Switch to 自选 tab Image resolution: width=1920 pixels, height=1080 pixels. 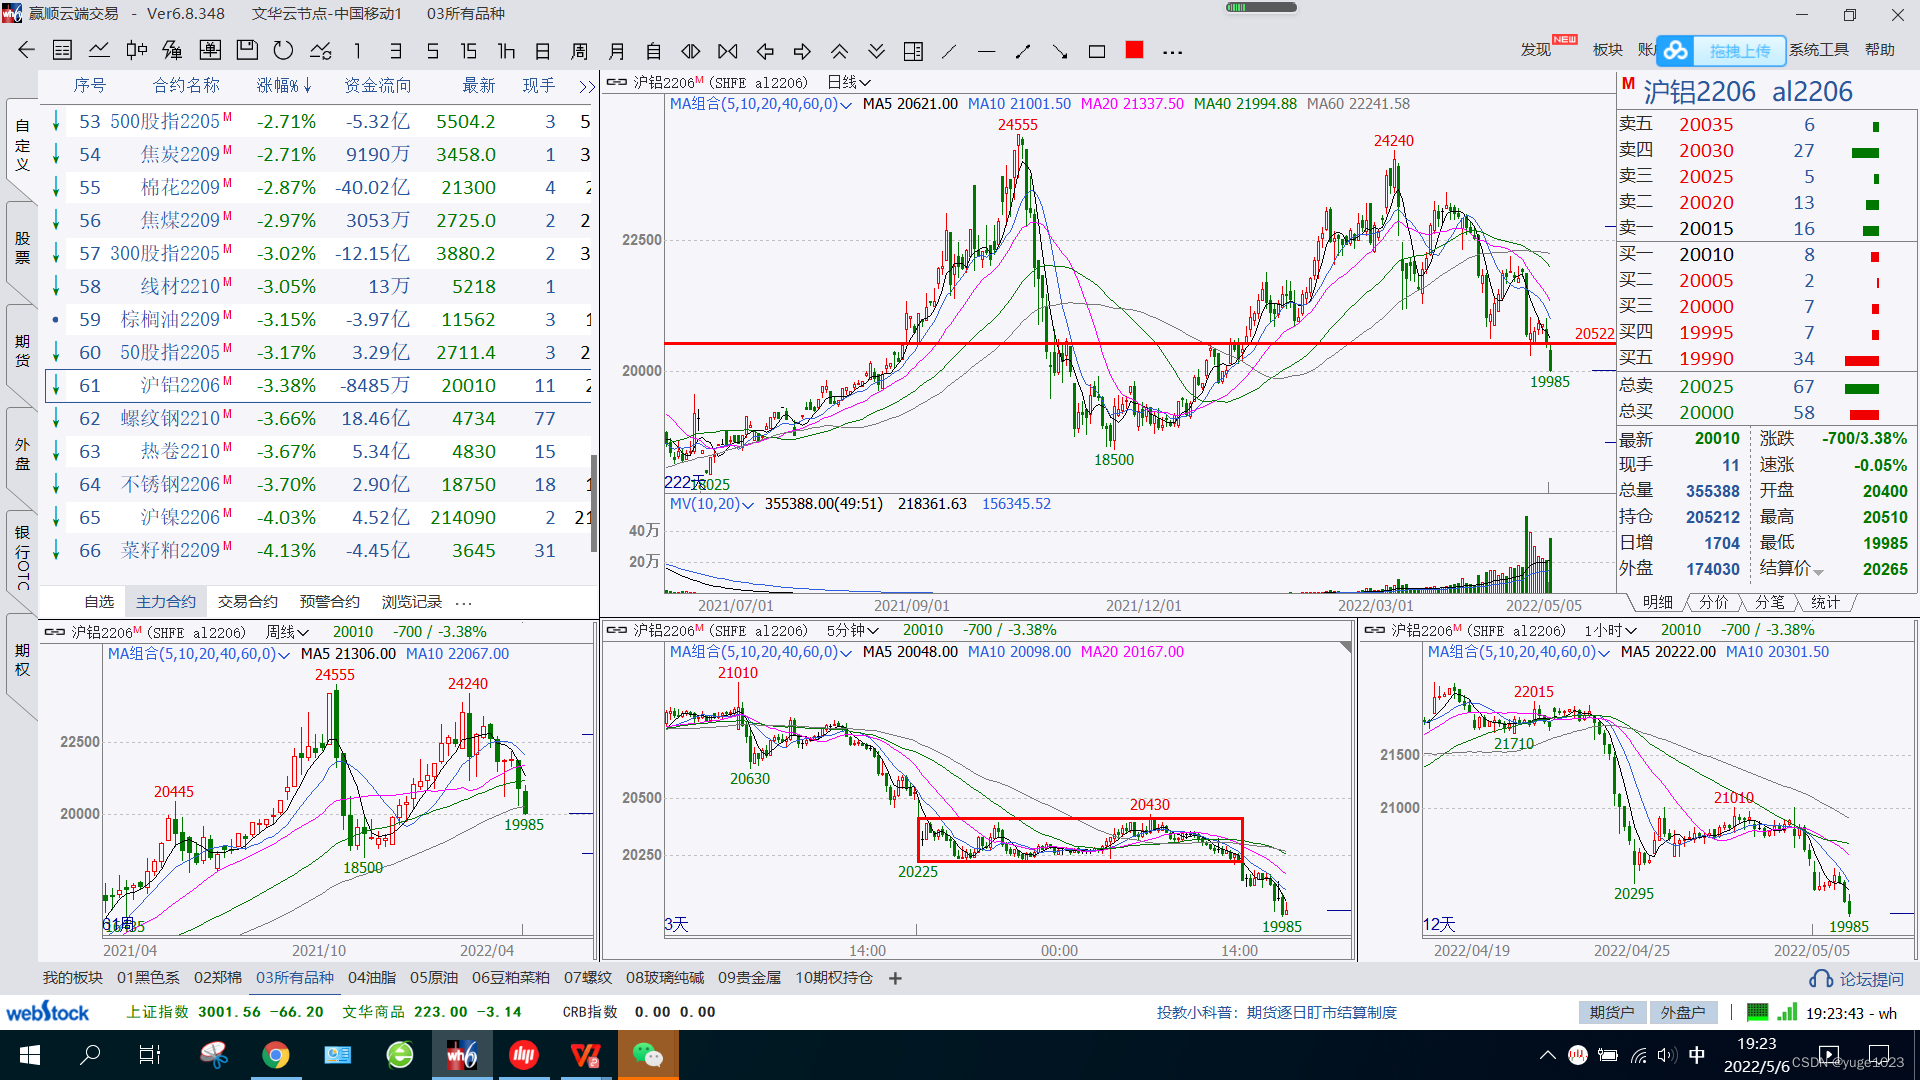click(x=99, y=601)
